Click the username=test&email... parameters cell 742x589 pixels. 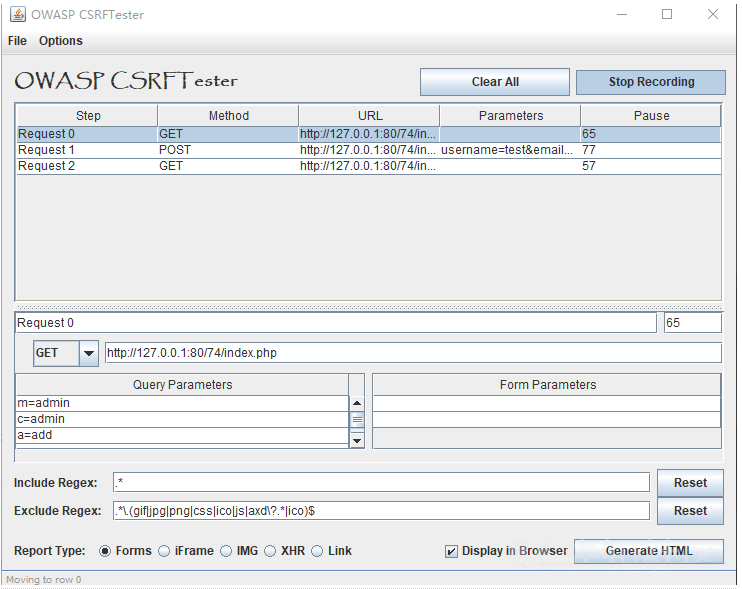point(510,150)
